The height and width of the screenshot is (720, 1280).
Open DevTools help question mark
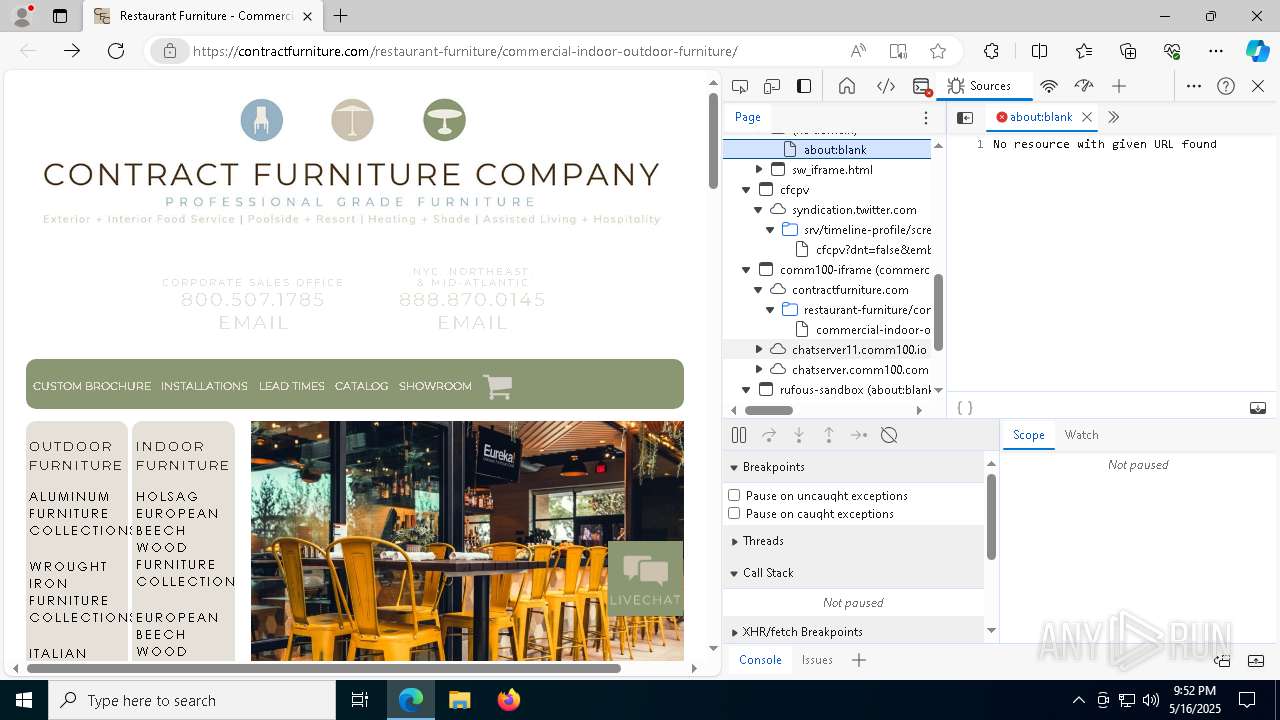[1226, 86]
